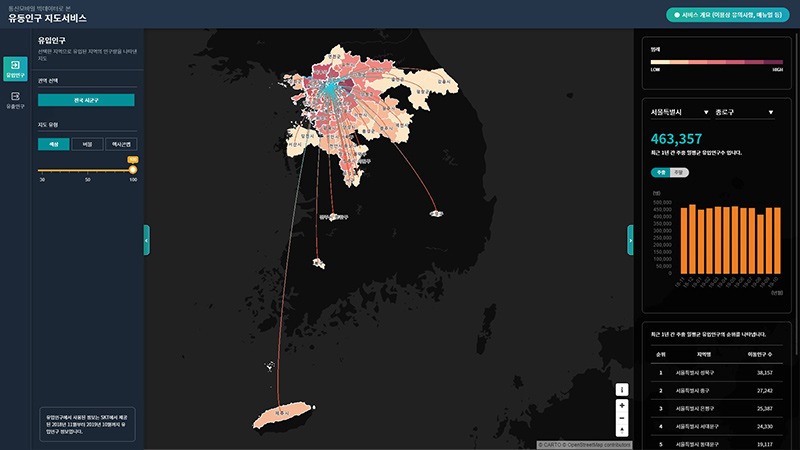Select the 유입인구 sidebar icon
800x450 pixels.
click(x=15, y=68)
